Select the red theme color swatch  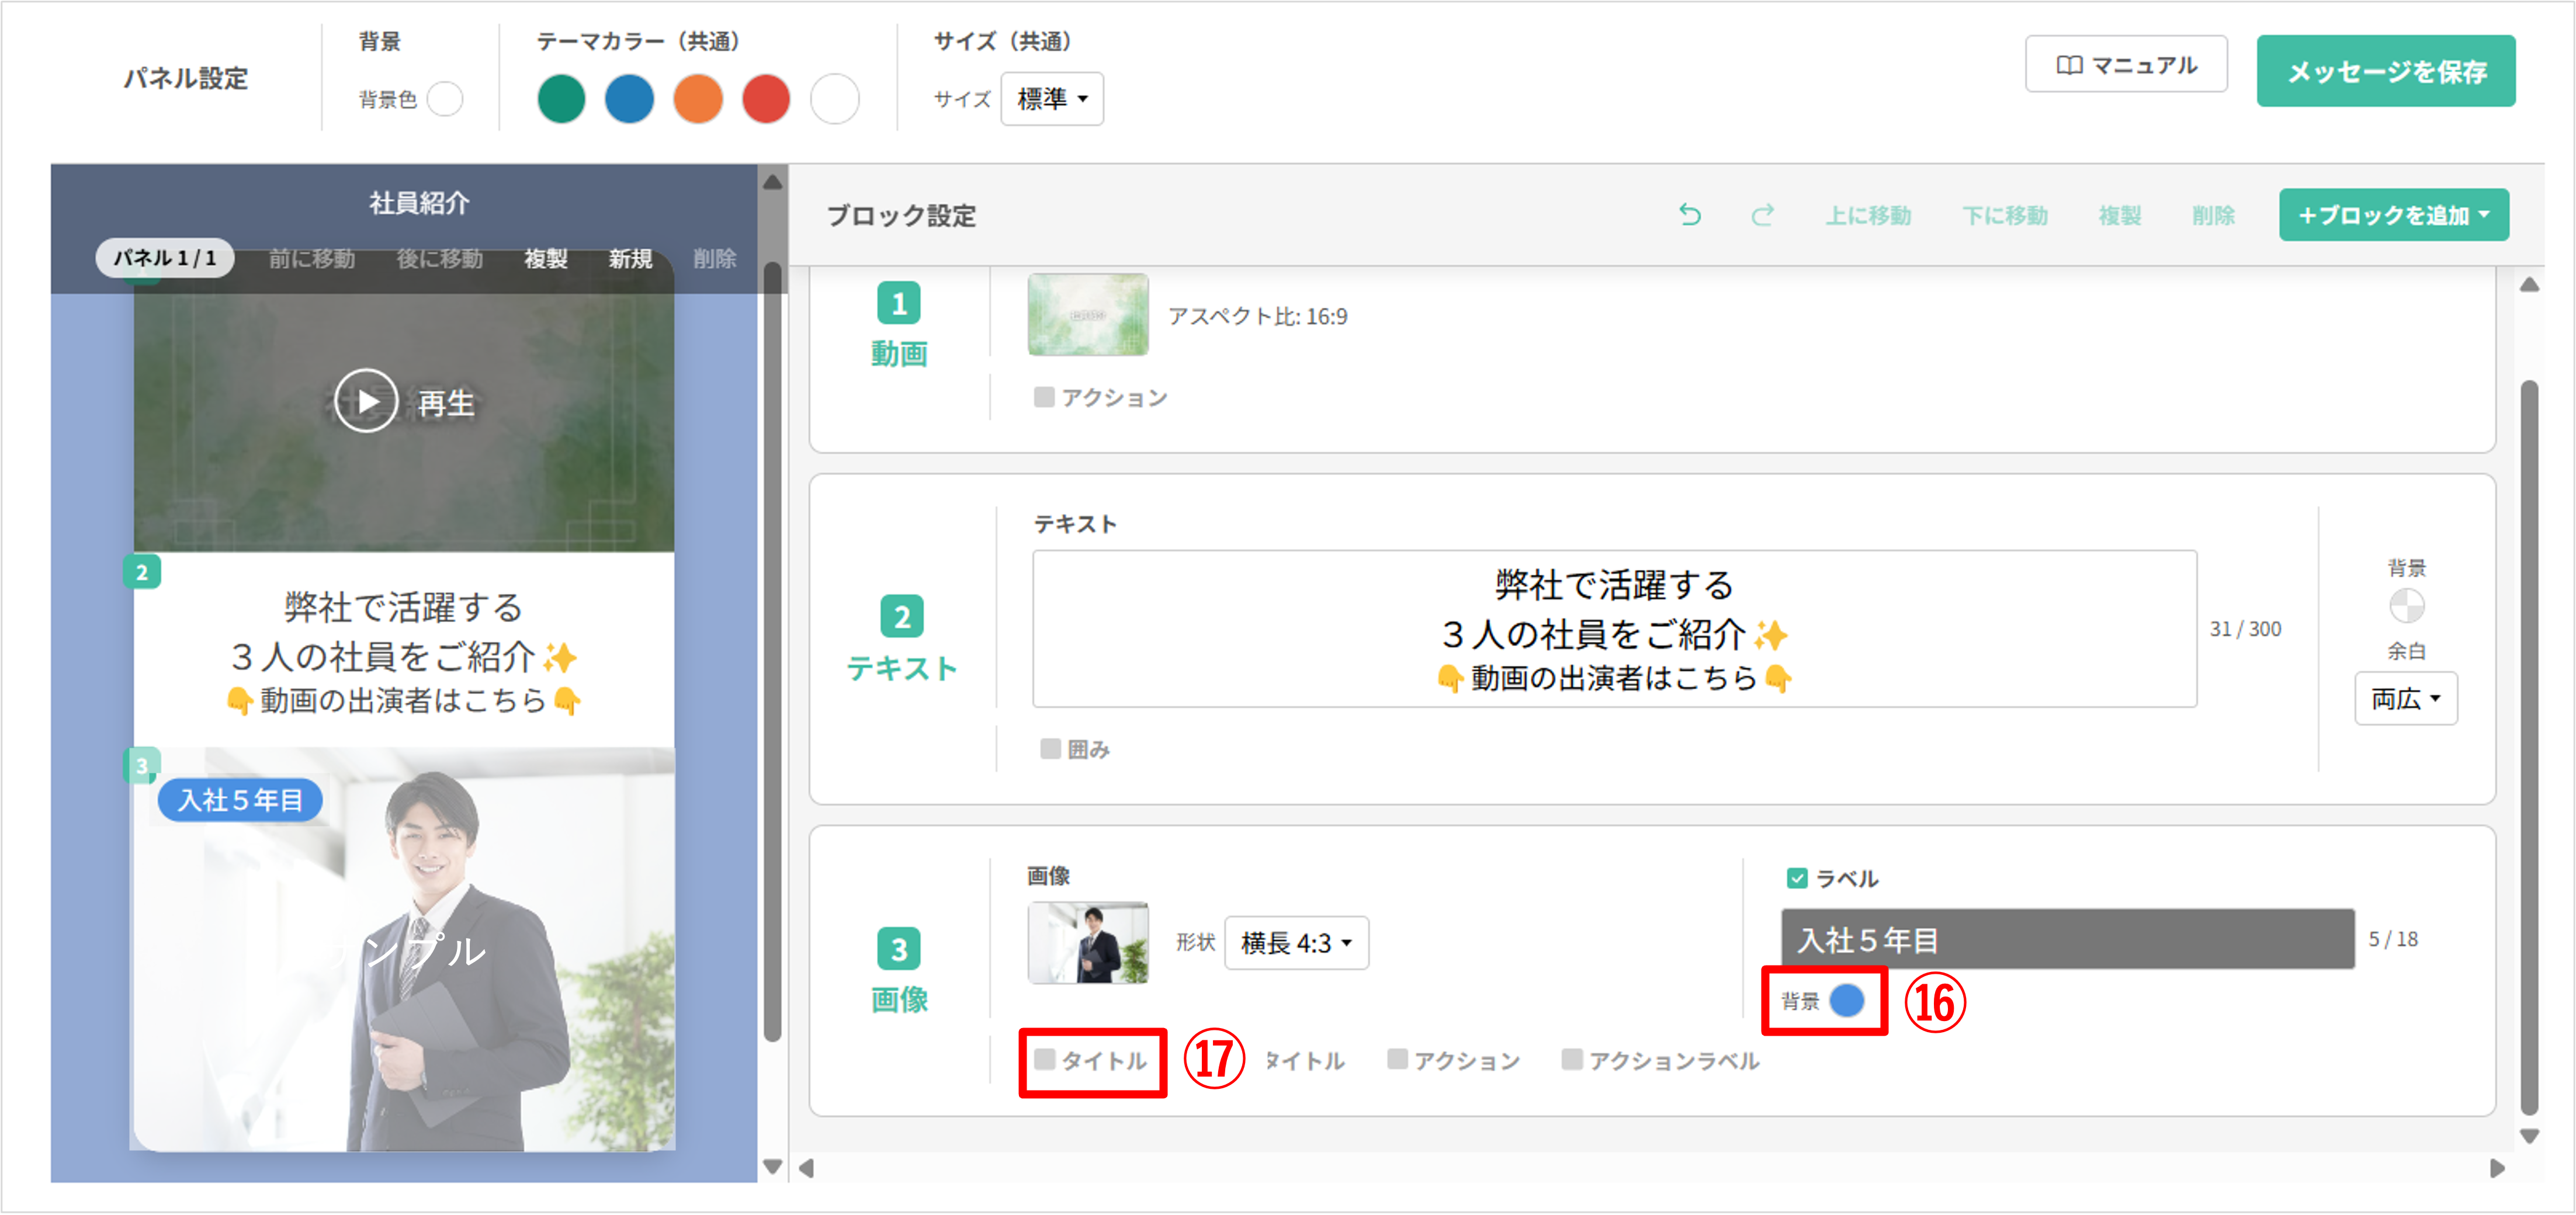[x=766, y=99]
